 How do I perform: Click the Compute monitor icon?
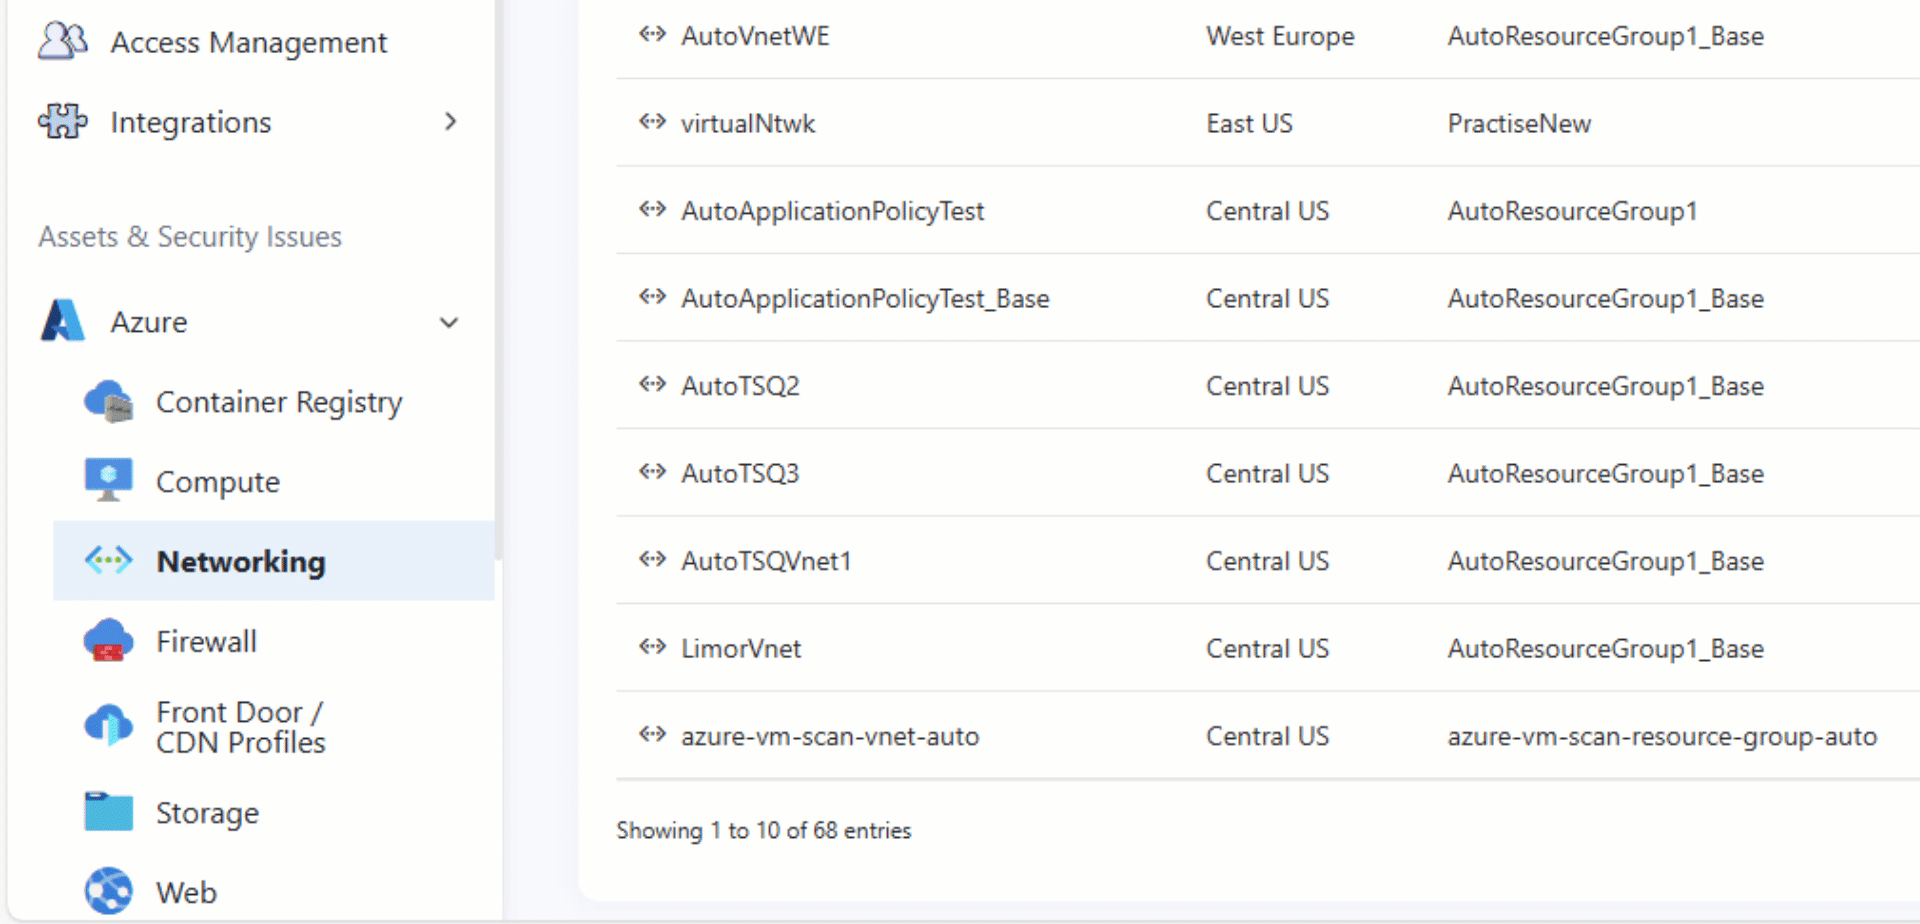[108, 481]
